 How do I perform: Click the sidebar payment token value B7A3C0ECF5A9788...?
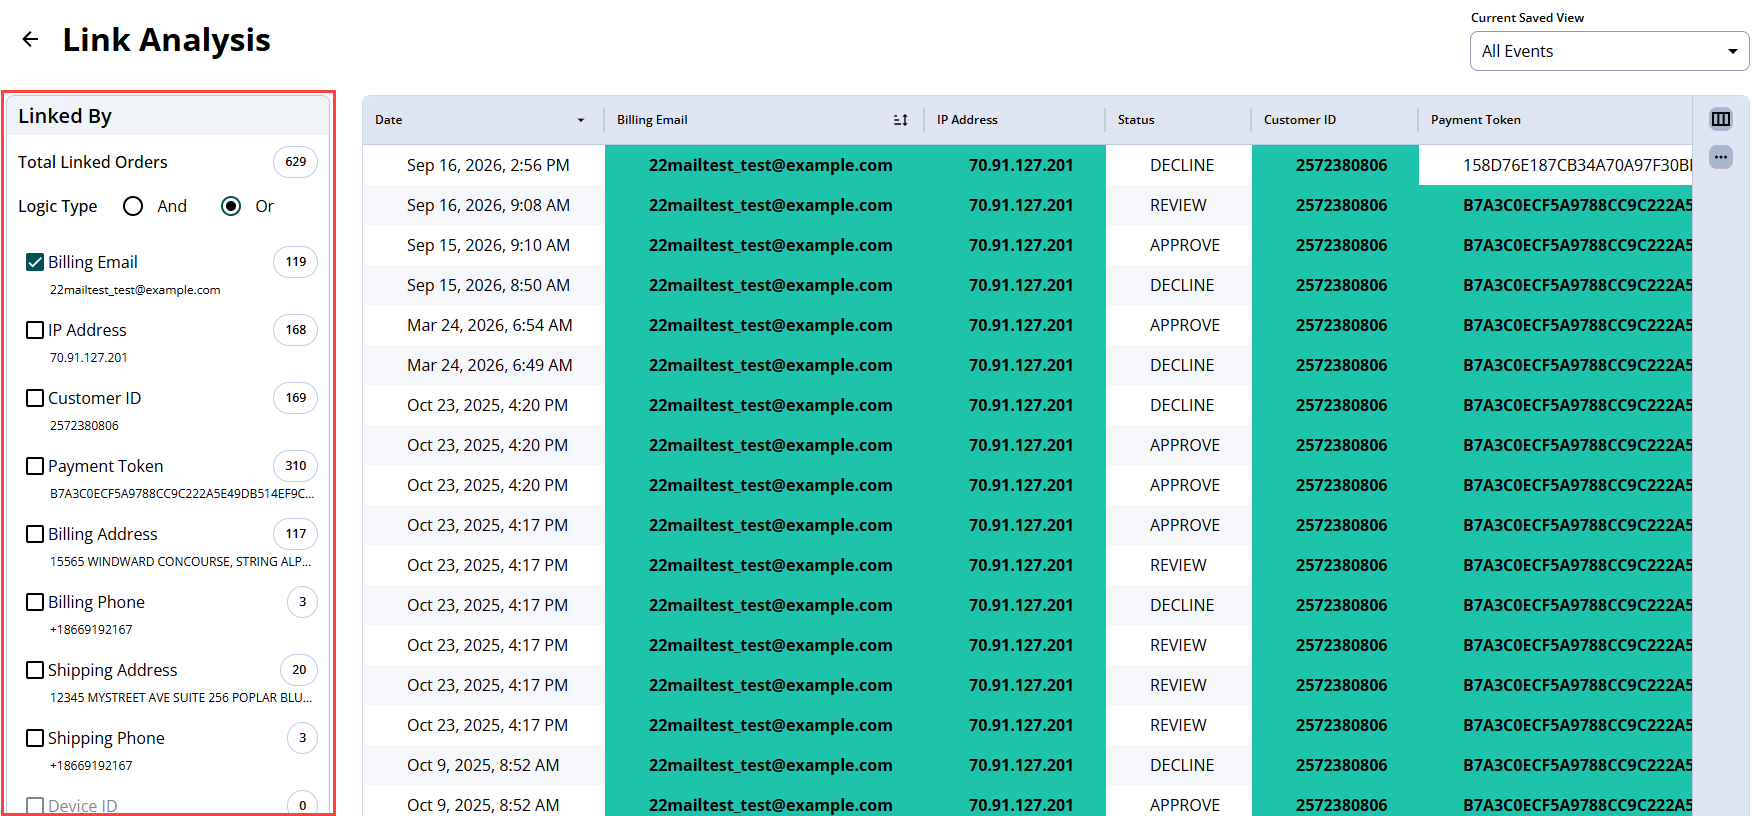(x=182, y=494)
